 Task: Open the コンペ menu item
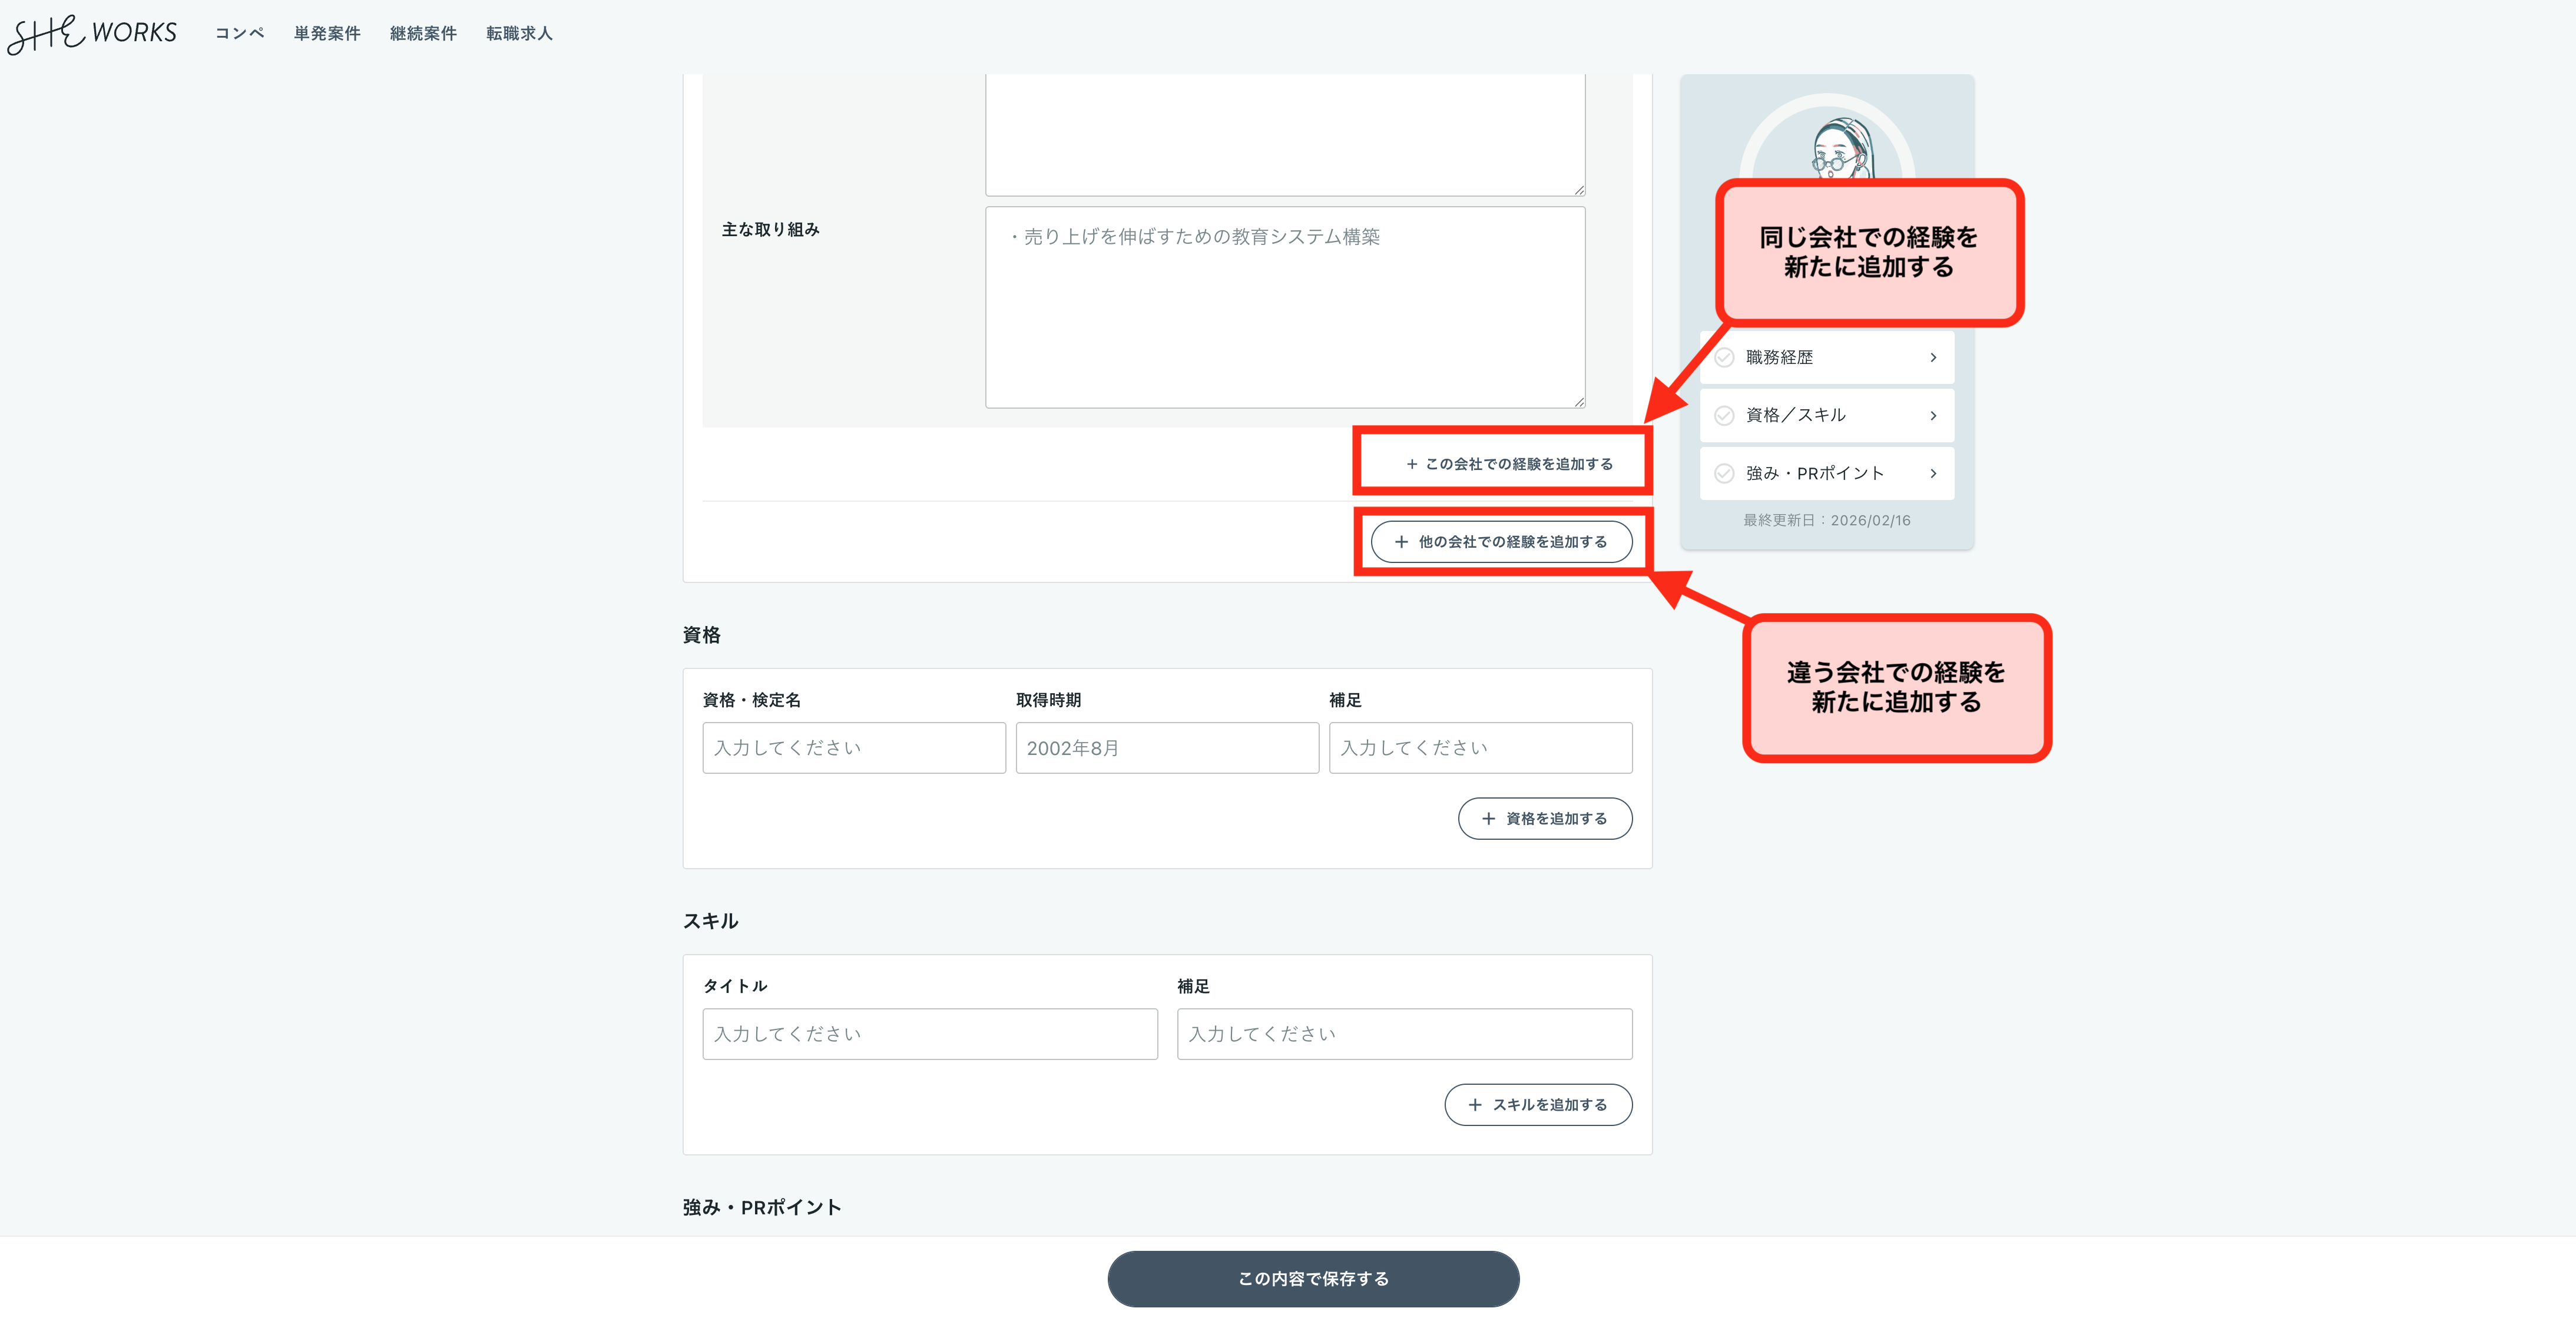pyautogui.click(x=240, y=34)
